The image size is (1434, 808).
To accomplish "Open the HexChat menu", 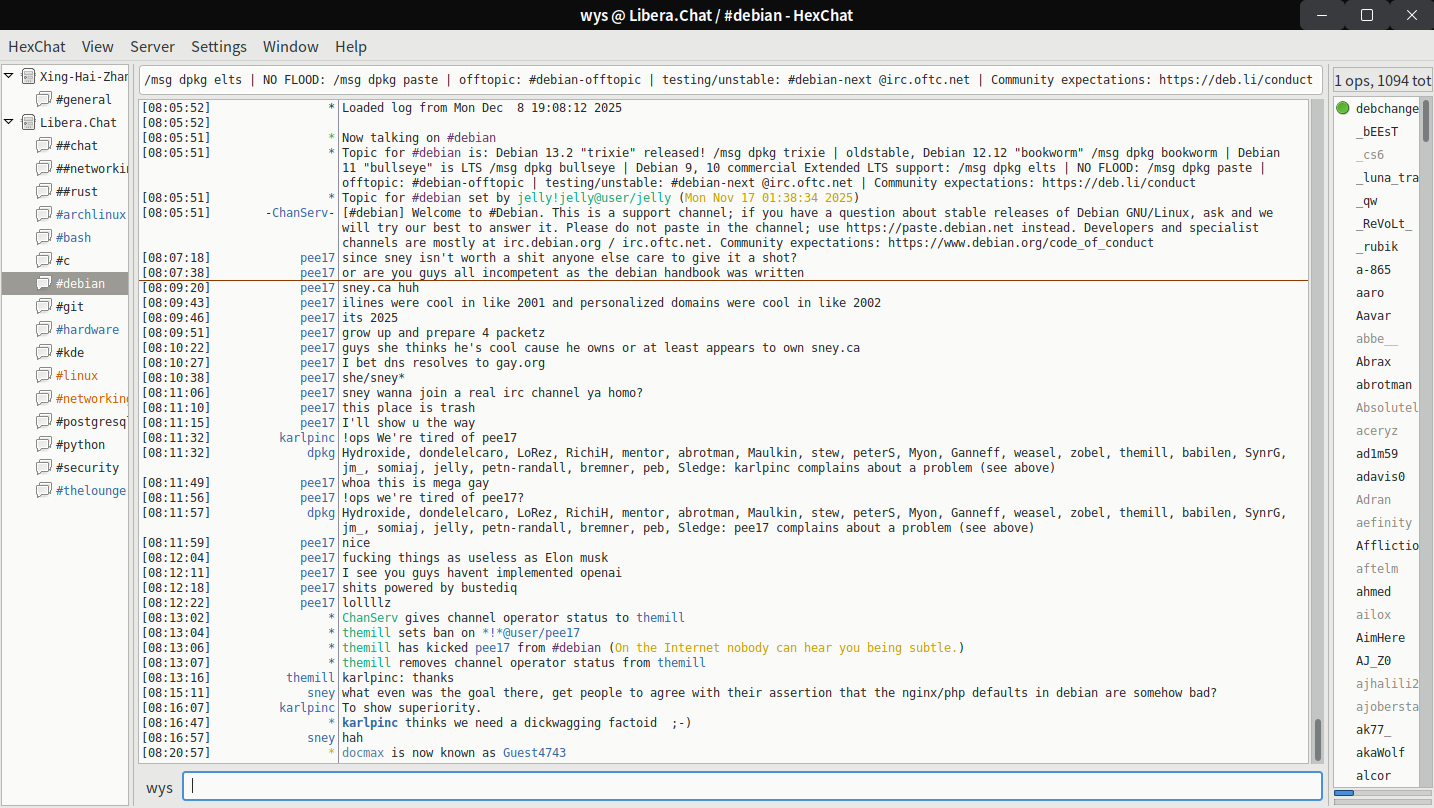I will pyautogui.click(x=37, y=47).
